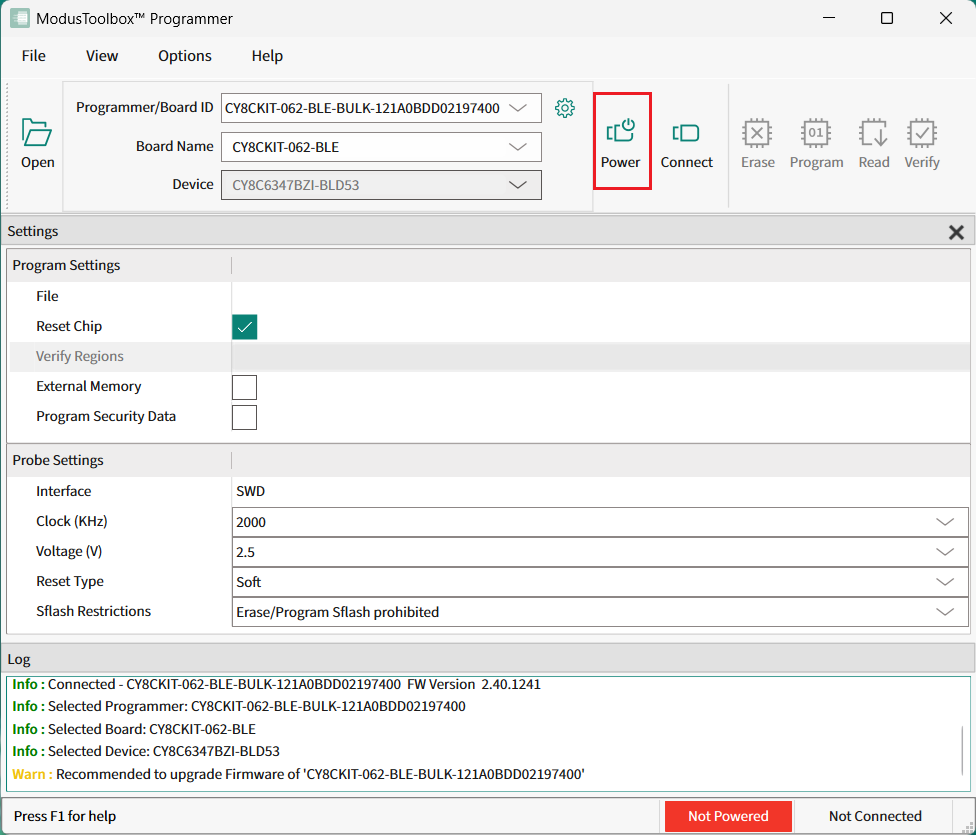Screen dimensions: 977x835
Task: Open the File menu
Action: (x=34, y=56)
